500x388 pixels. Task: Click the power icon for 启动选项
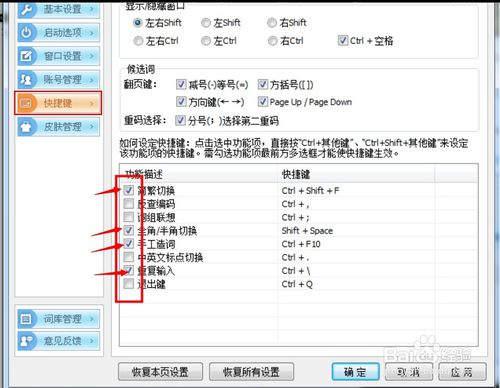point(26,33)
